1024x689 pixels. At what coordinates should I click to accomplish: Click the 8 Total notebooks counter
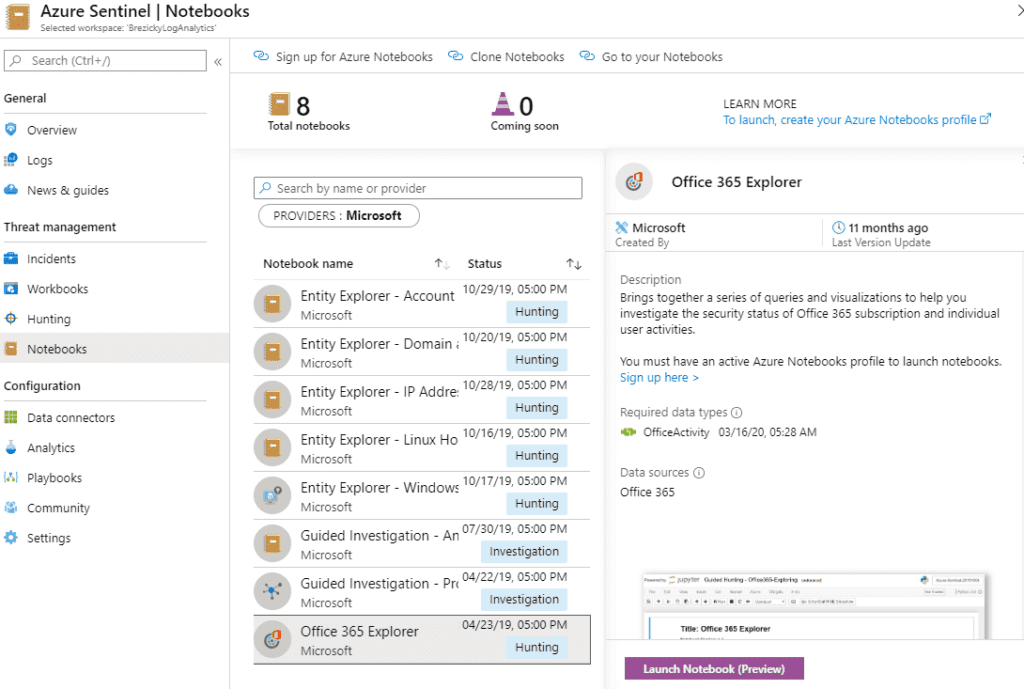308,112
